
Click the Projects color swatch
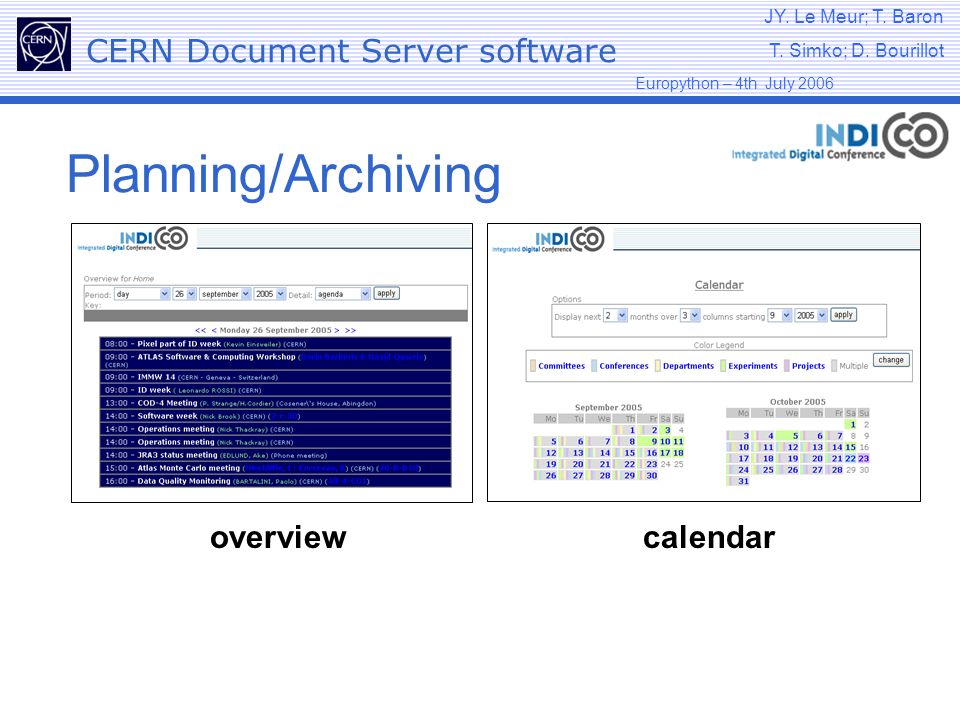click(x=787, y=366)
